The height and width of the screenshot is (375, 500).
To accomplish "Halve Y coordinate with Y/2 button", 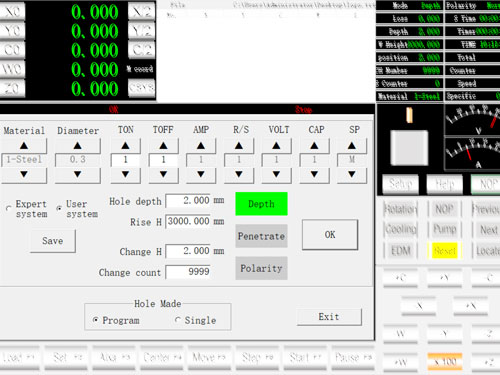I will click(142, 31).
